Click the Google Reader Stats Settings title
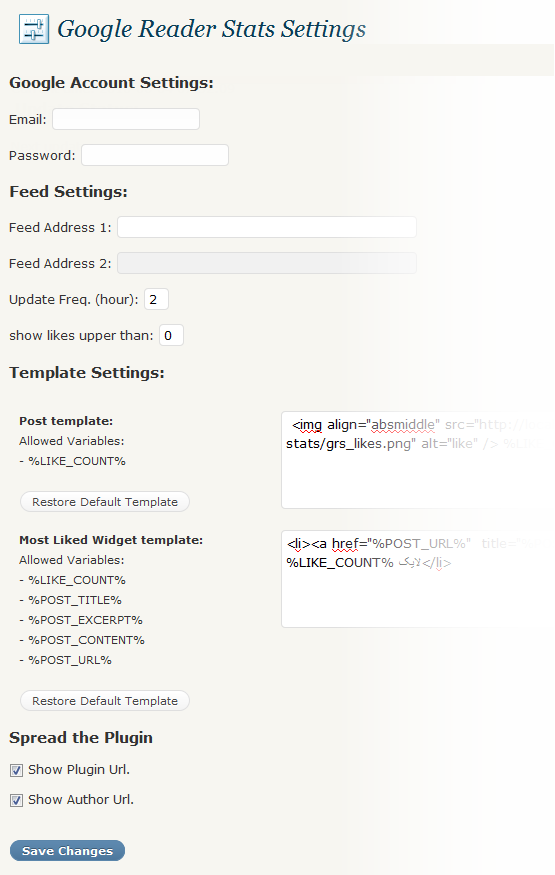Viewport: 555px width, 875px height. click(211, 29)
